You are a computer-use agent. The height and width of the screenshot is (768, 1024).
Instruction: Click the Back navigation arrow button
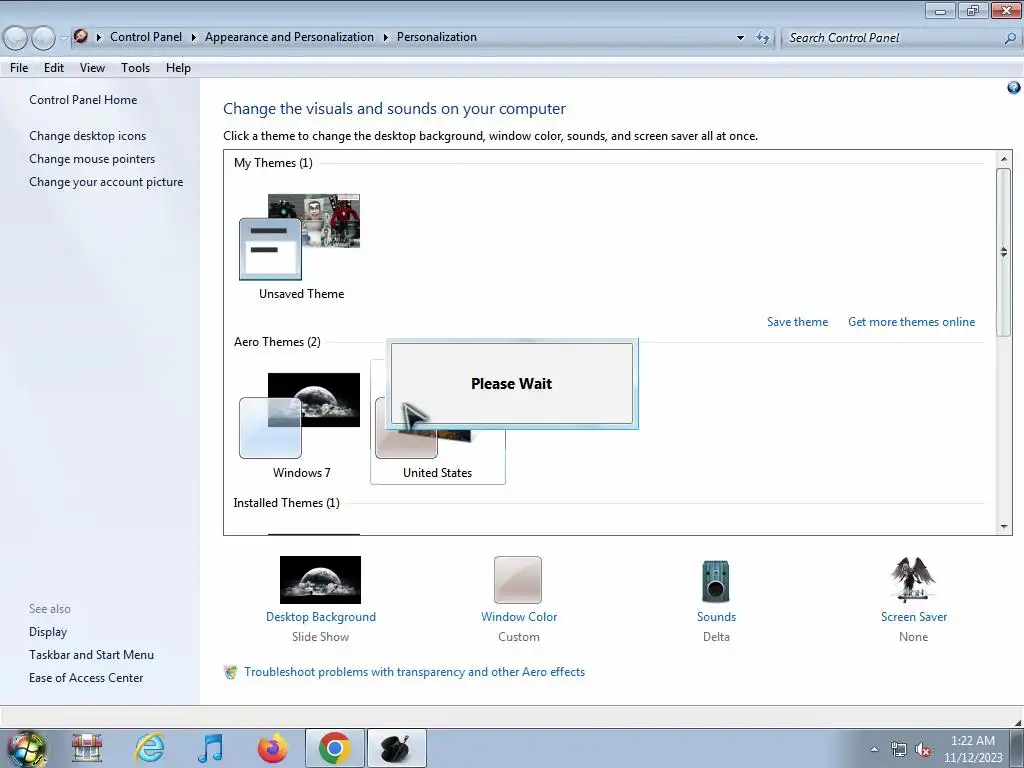pos(16,38)
